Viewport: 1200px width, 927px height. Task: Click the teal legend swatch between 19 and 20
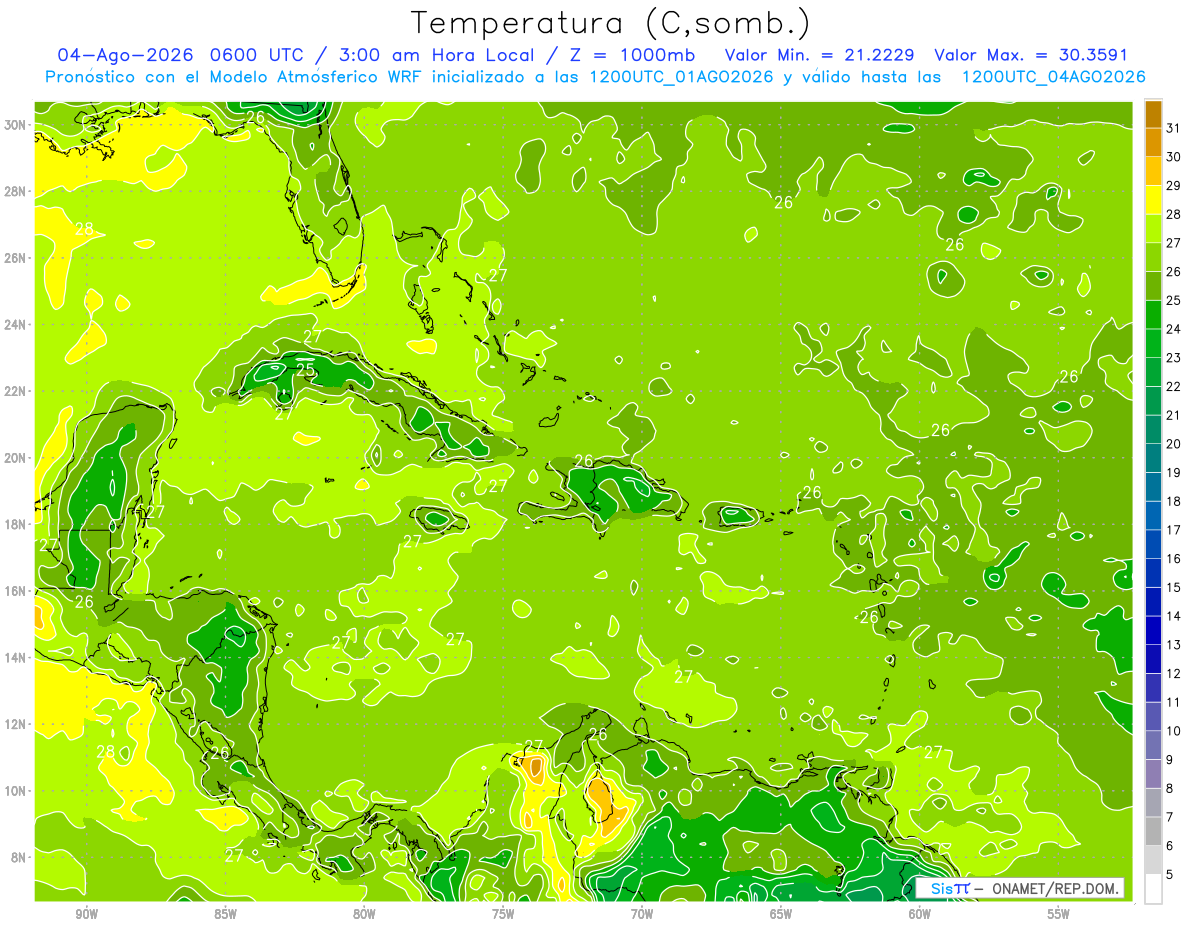[1153, 458]
